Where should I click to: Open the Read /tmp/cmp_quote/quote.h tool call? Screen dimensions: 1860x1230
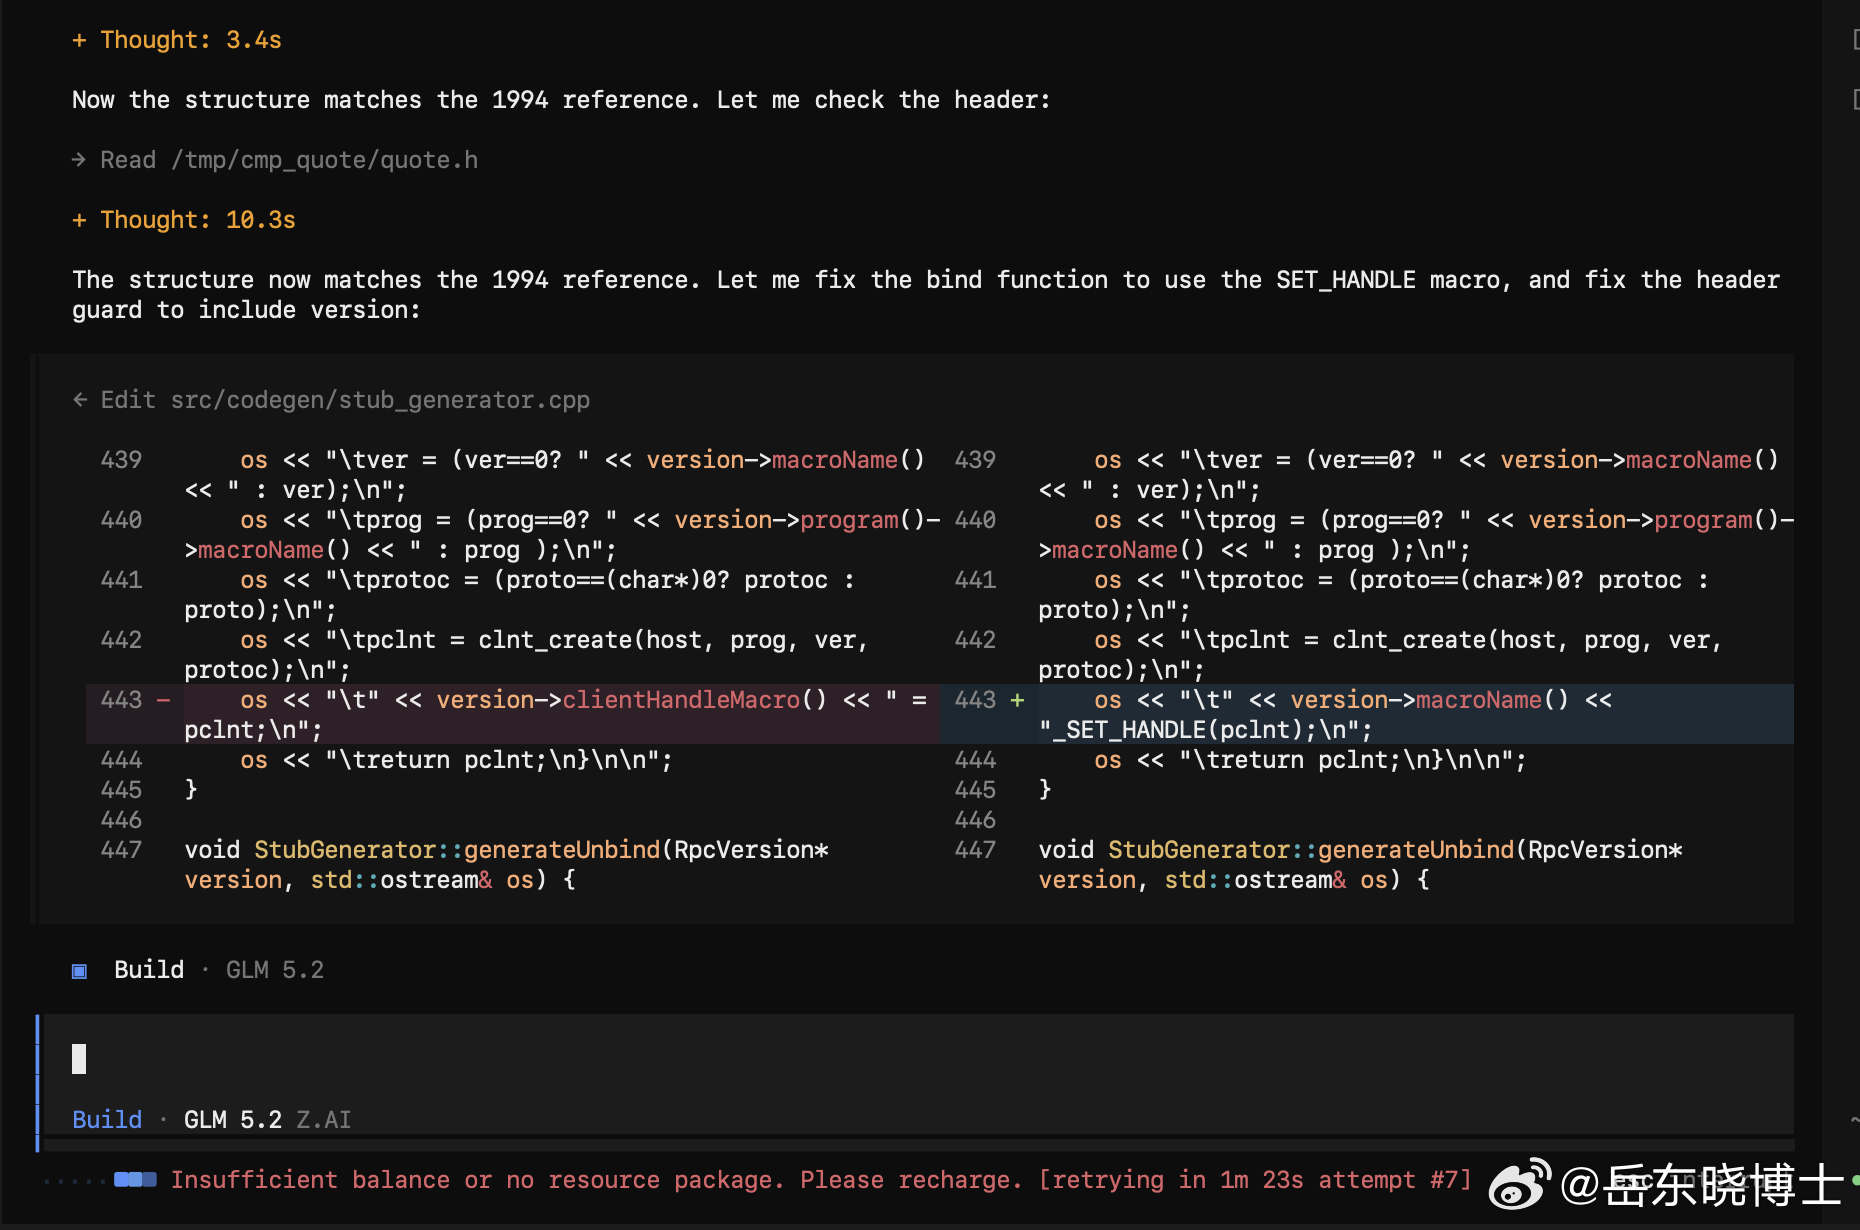coord(275,160)
